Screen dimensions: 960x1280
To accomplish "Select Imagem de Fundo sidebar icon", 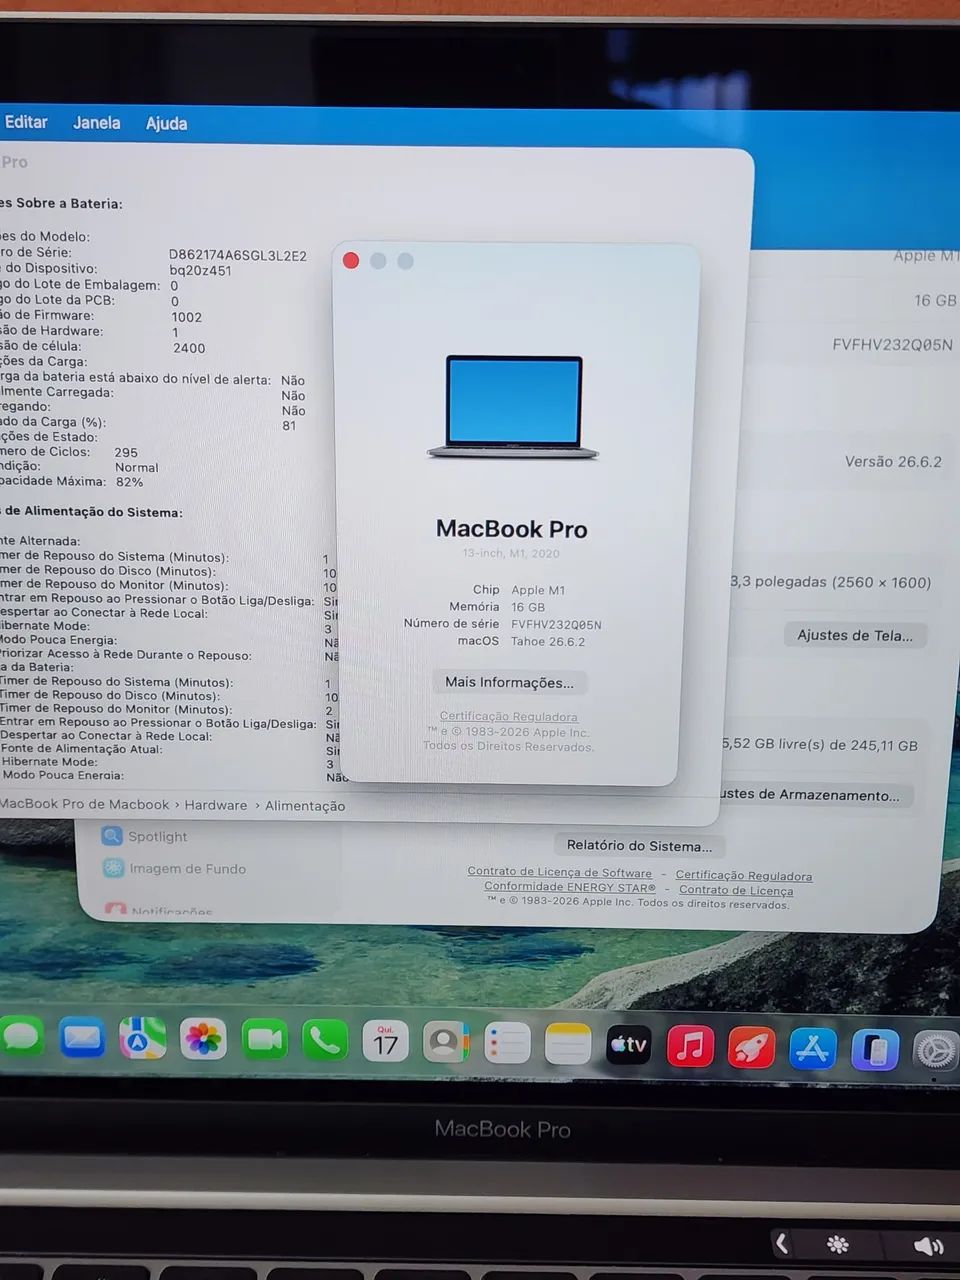I will 114,868.
